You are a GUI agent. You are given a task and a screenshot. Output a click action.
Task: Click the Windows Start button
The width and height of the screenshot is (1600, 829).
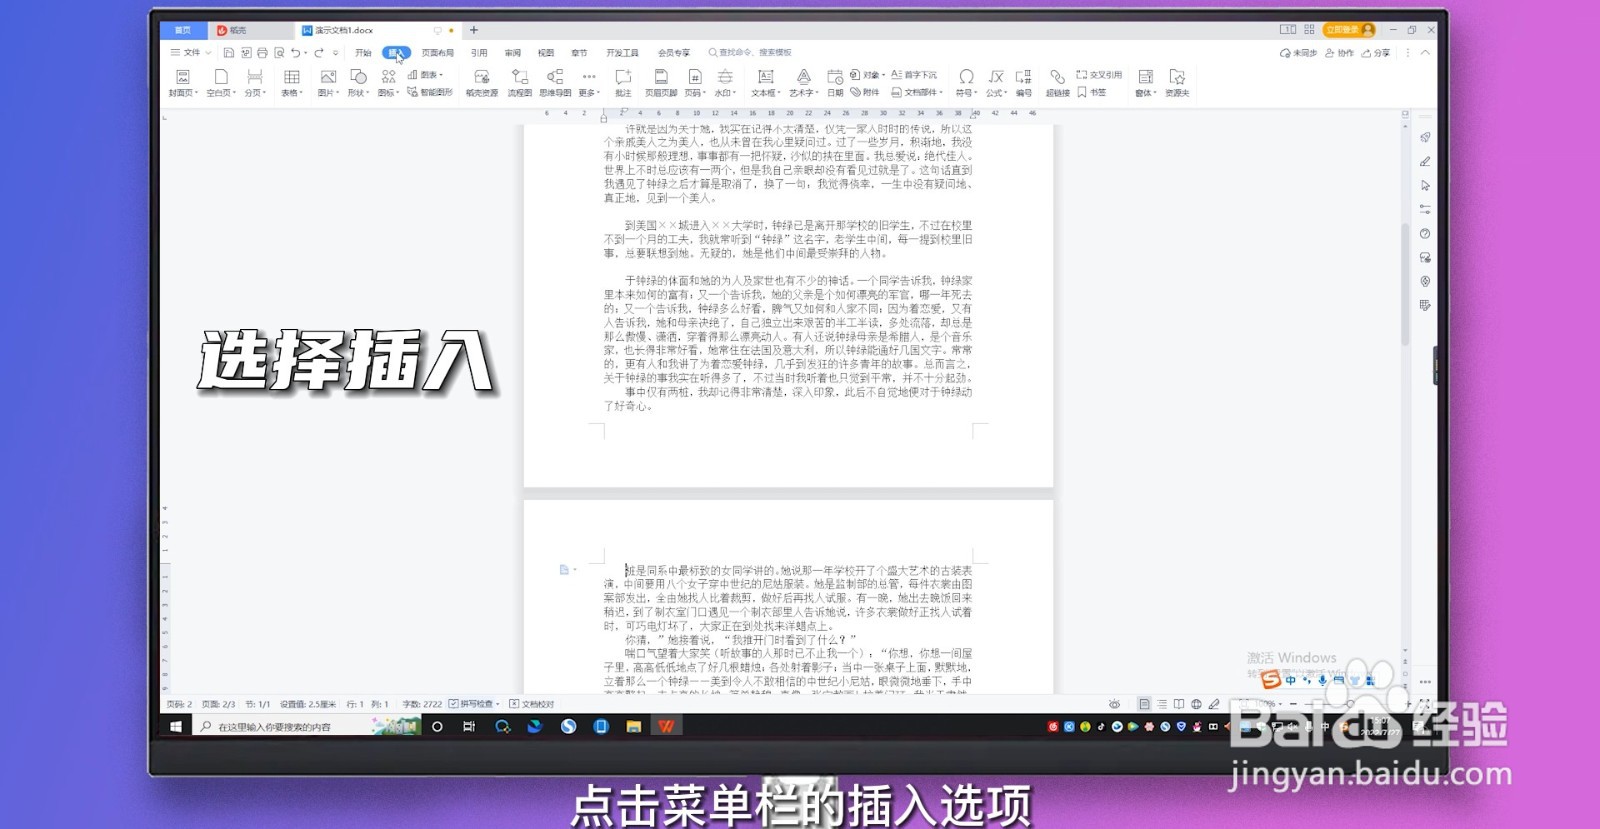176,727
